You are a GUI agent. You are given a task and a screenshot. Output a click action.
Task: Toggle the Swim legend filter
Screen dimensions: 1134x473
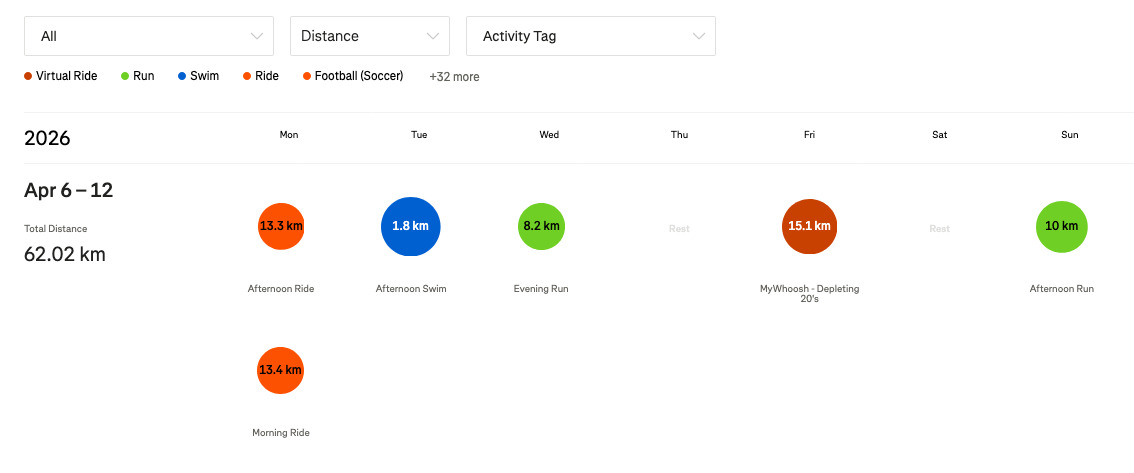click(198, 76)
